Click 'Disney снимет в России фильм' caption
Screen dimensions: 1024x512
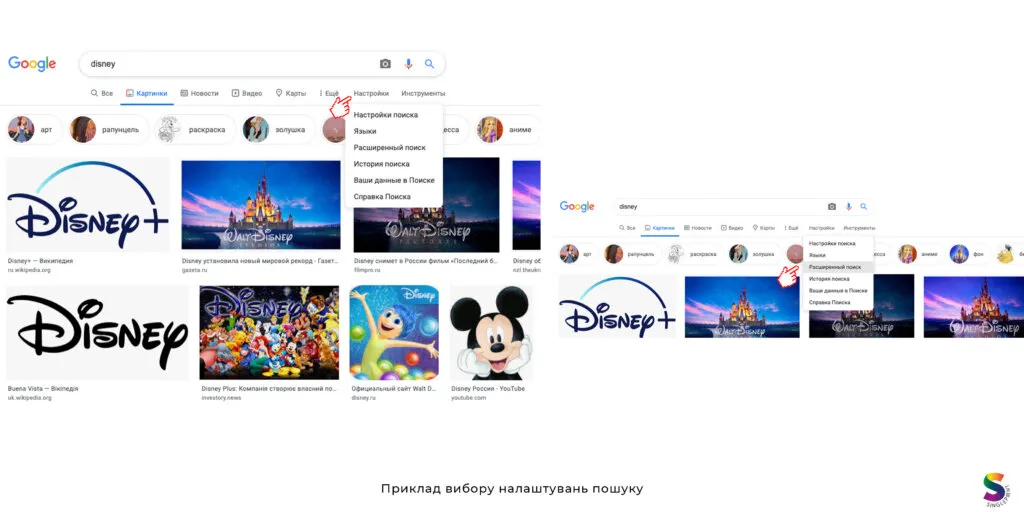point(426,261)
